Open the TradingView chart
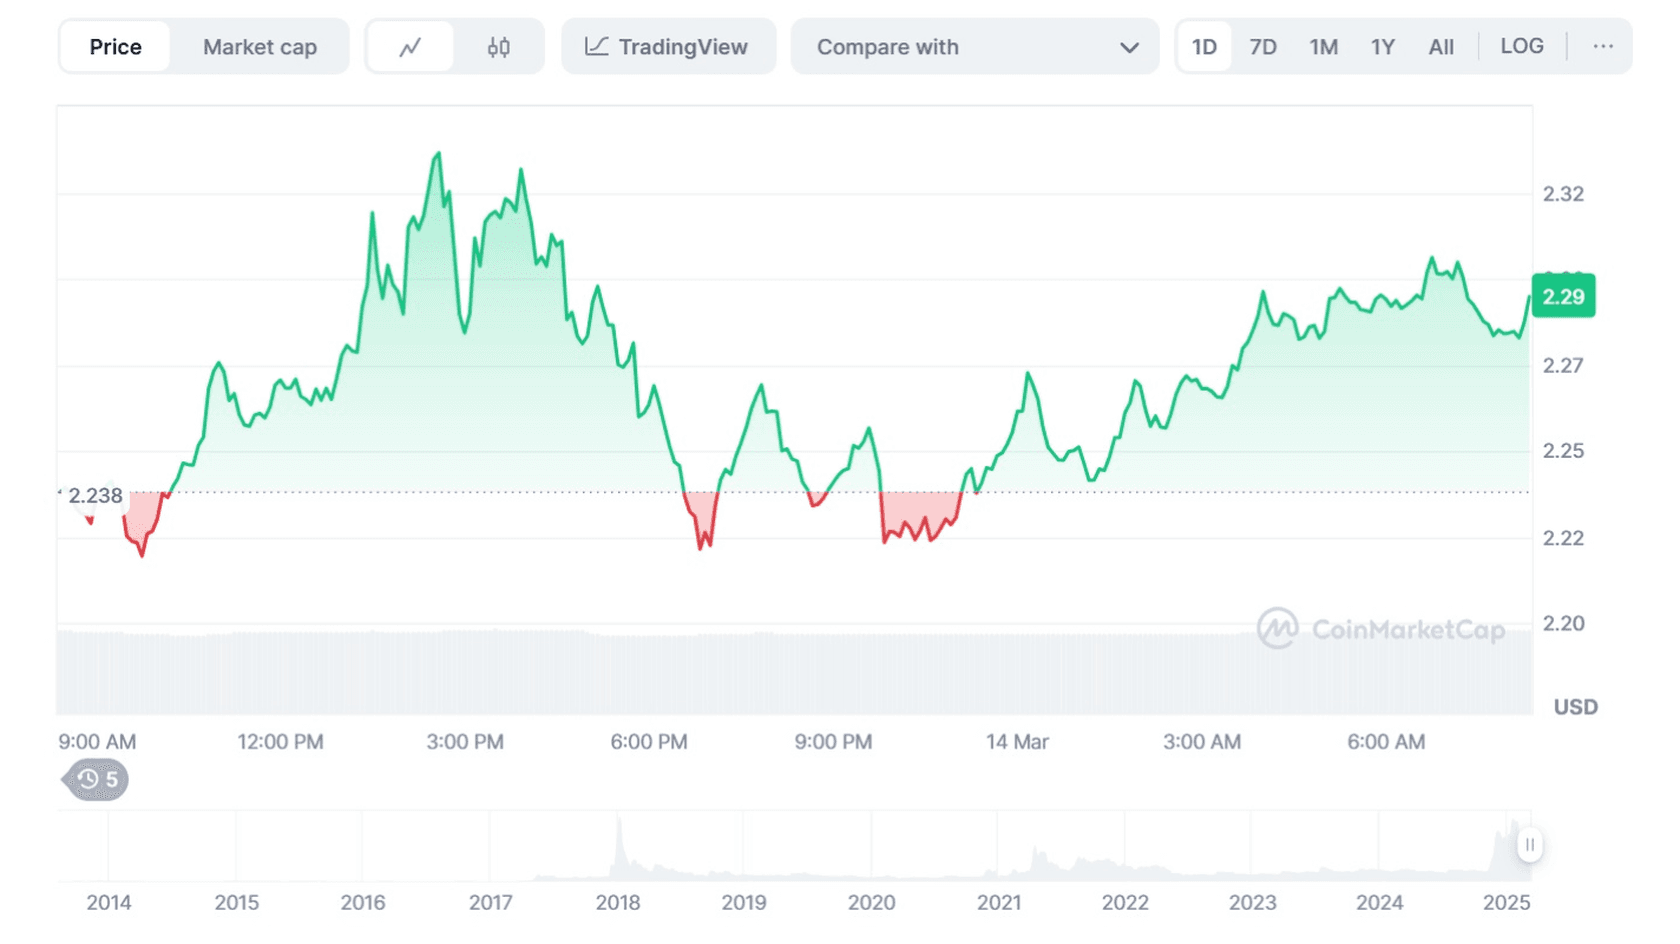The height and width of the screenshot is (944, 1680). [x=667, y=47]
